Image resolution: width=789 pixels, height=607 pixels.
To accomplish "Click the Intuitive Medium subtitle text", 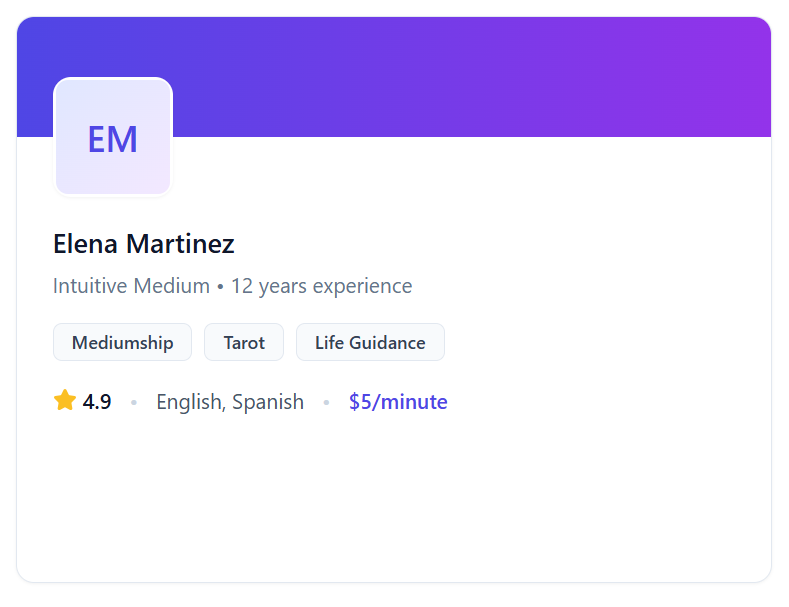I will (x=131, y=286).
